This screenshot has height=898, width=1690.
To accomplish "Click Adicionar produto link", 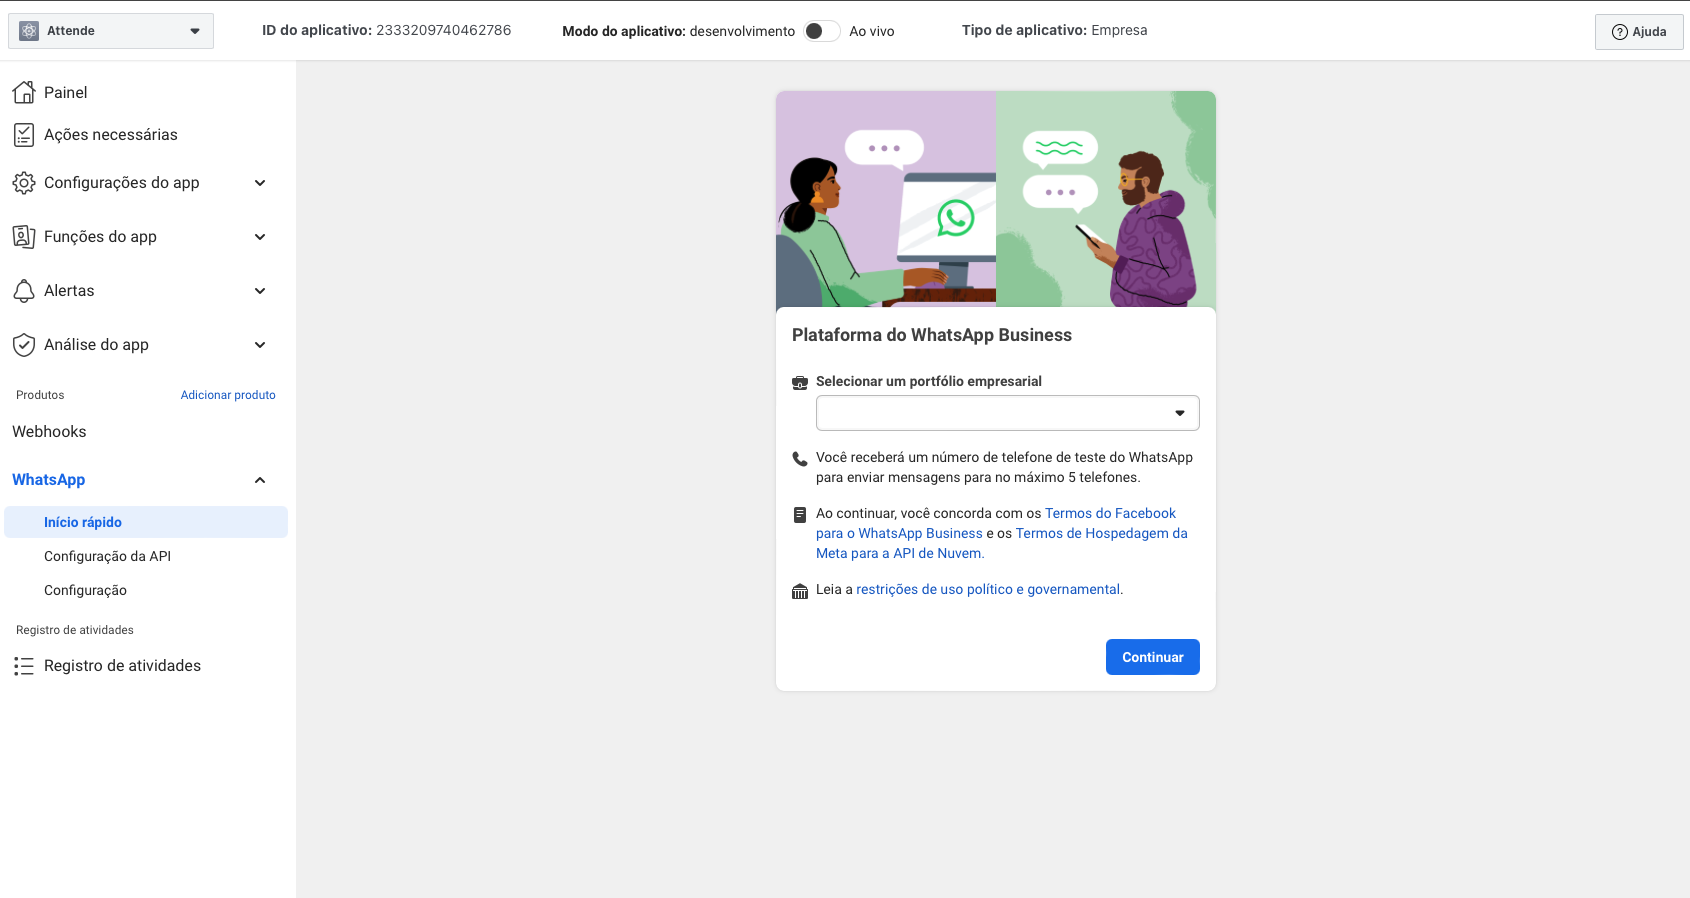I will click(228, 395).
